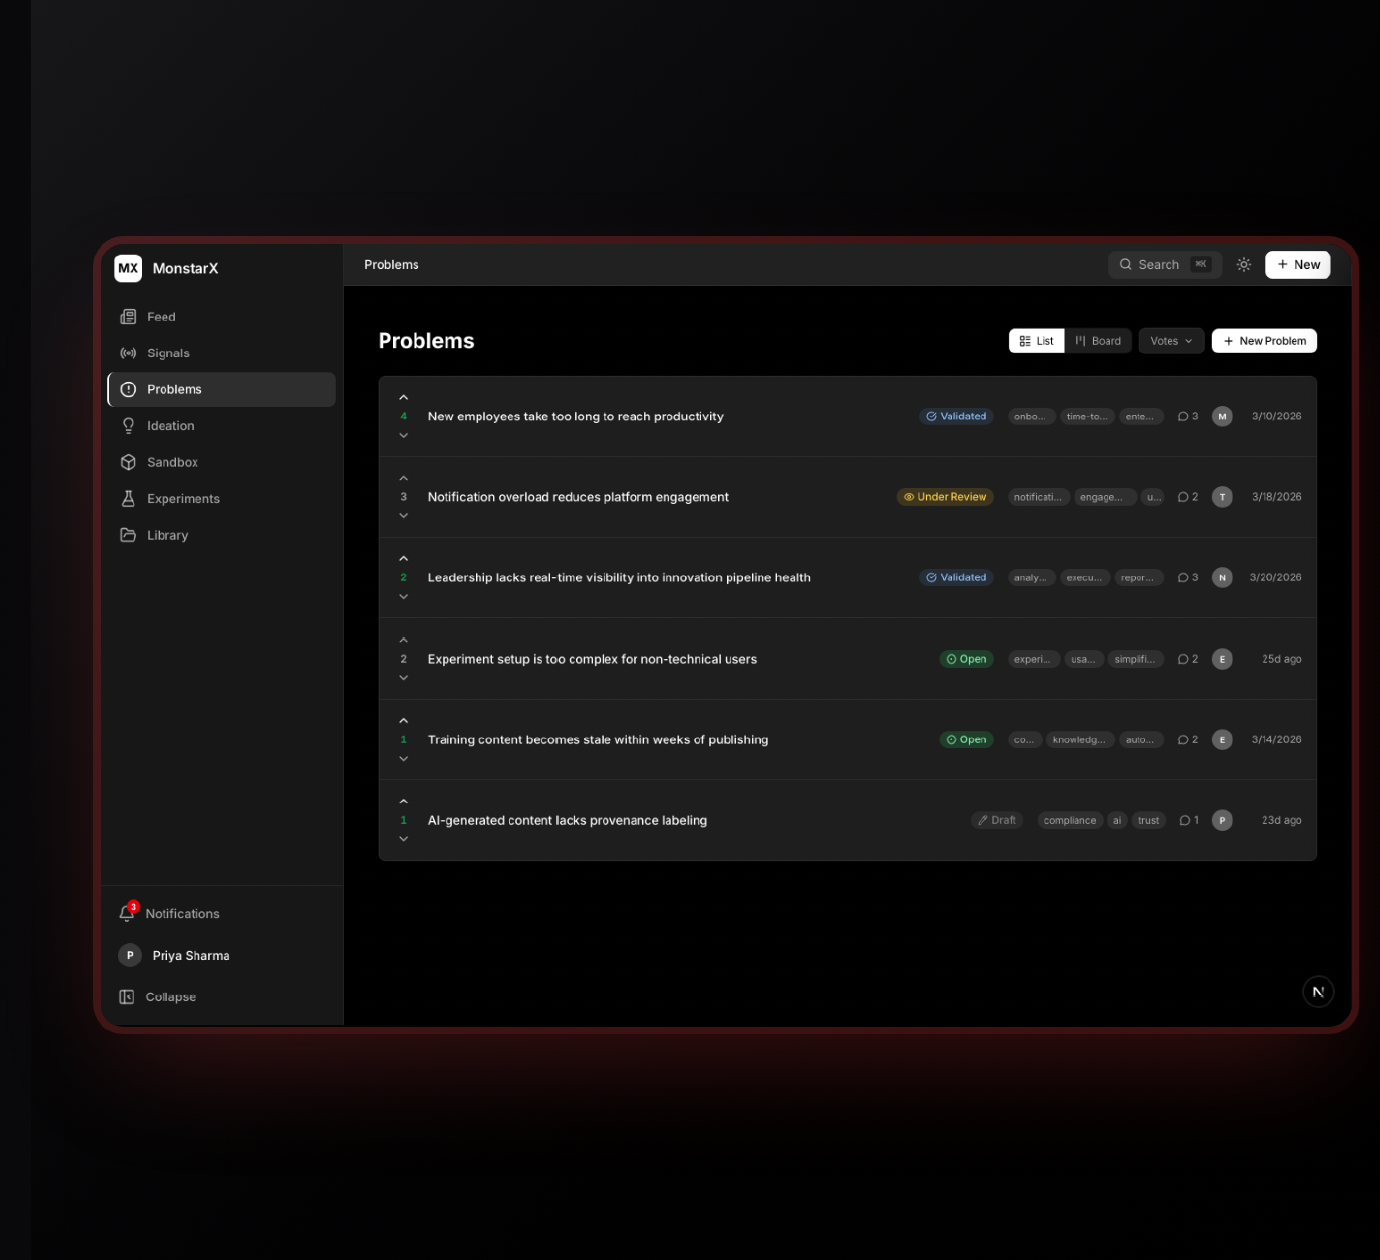
Task: Navigate to Library in the sidebar
Action: pyautogui.click(x=167, y=535)
